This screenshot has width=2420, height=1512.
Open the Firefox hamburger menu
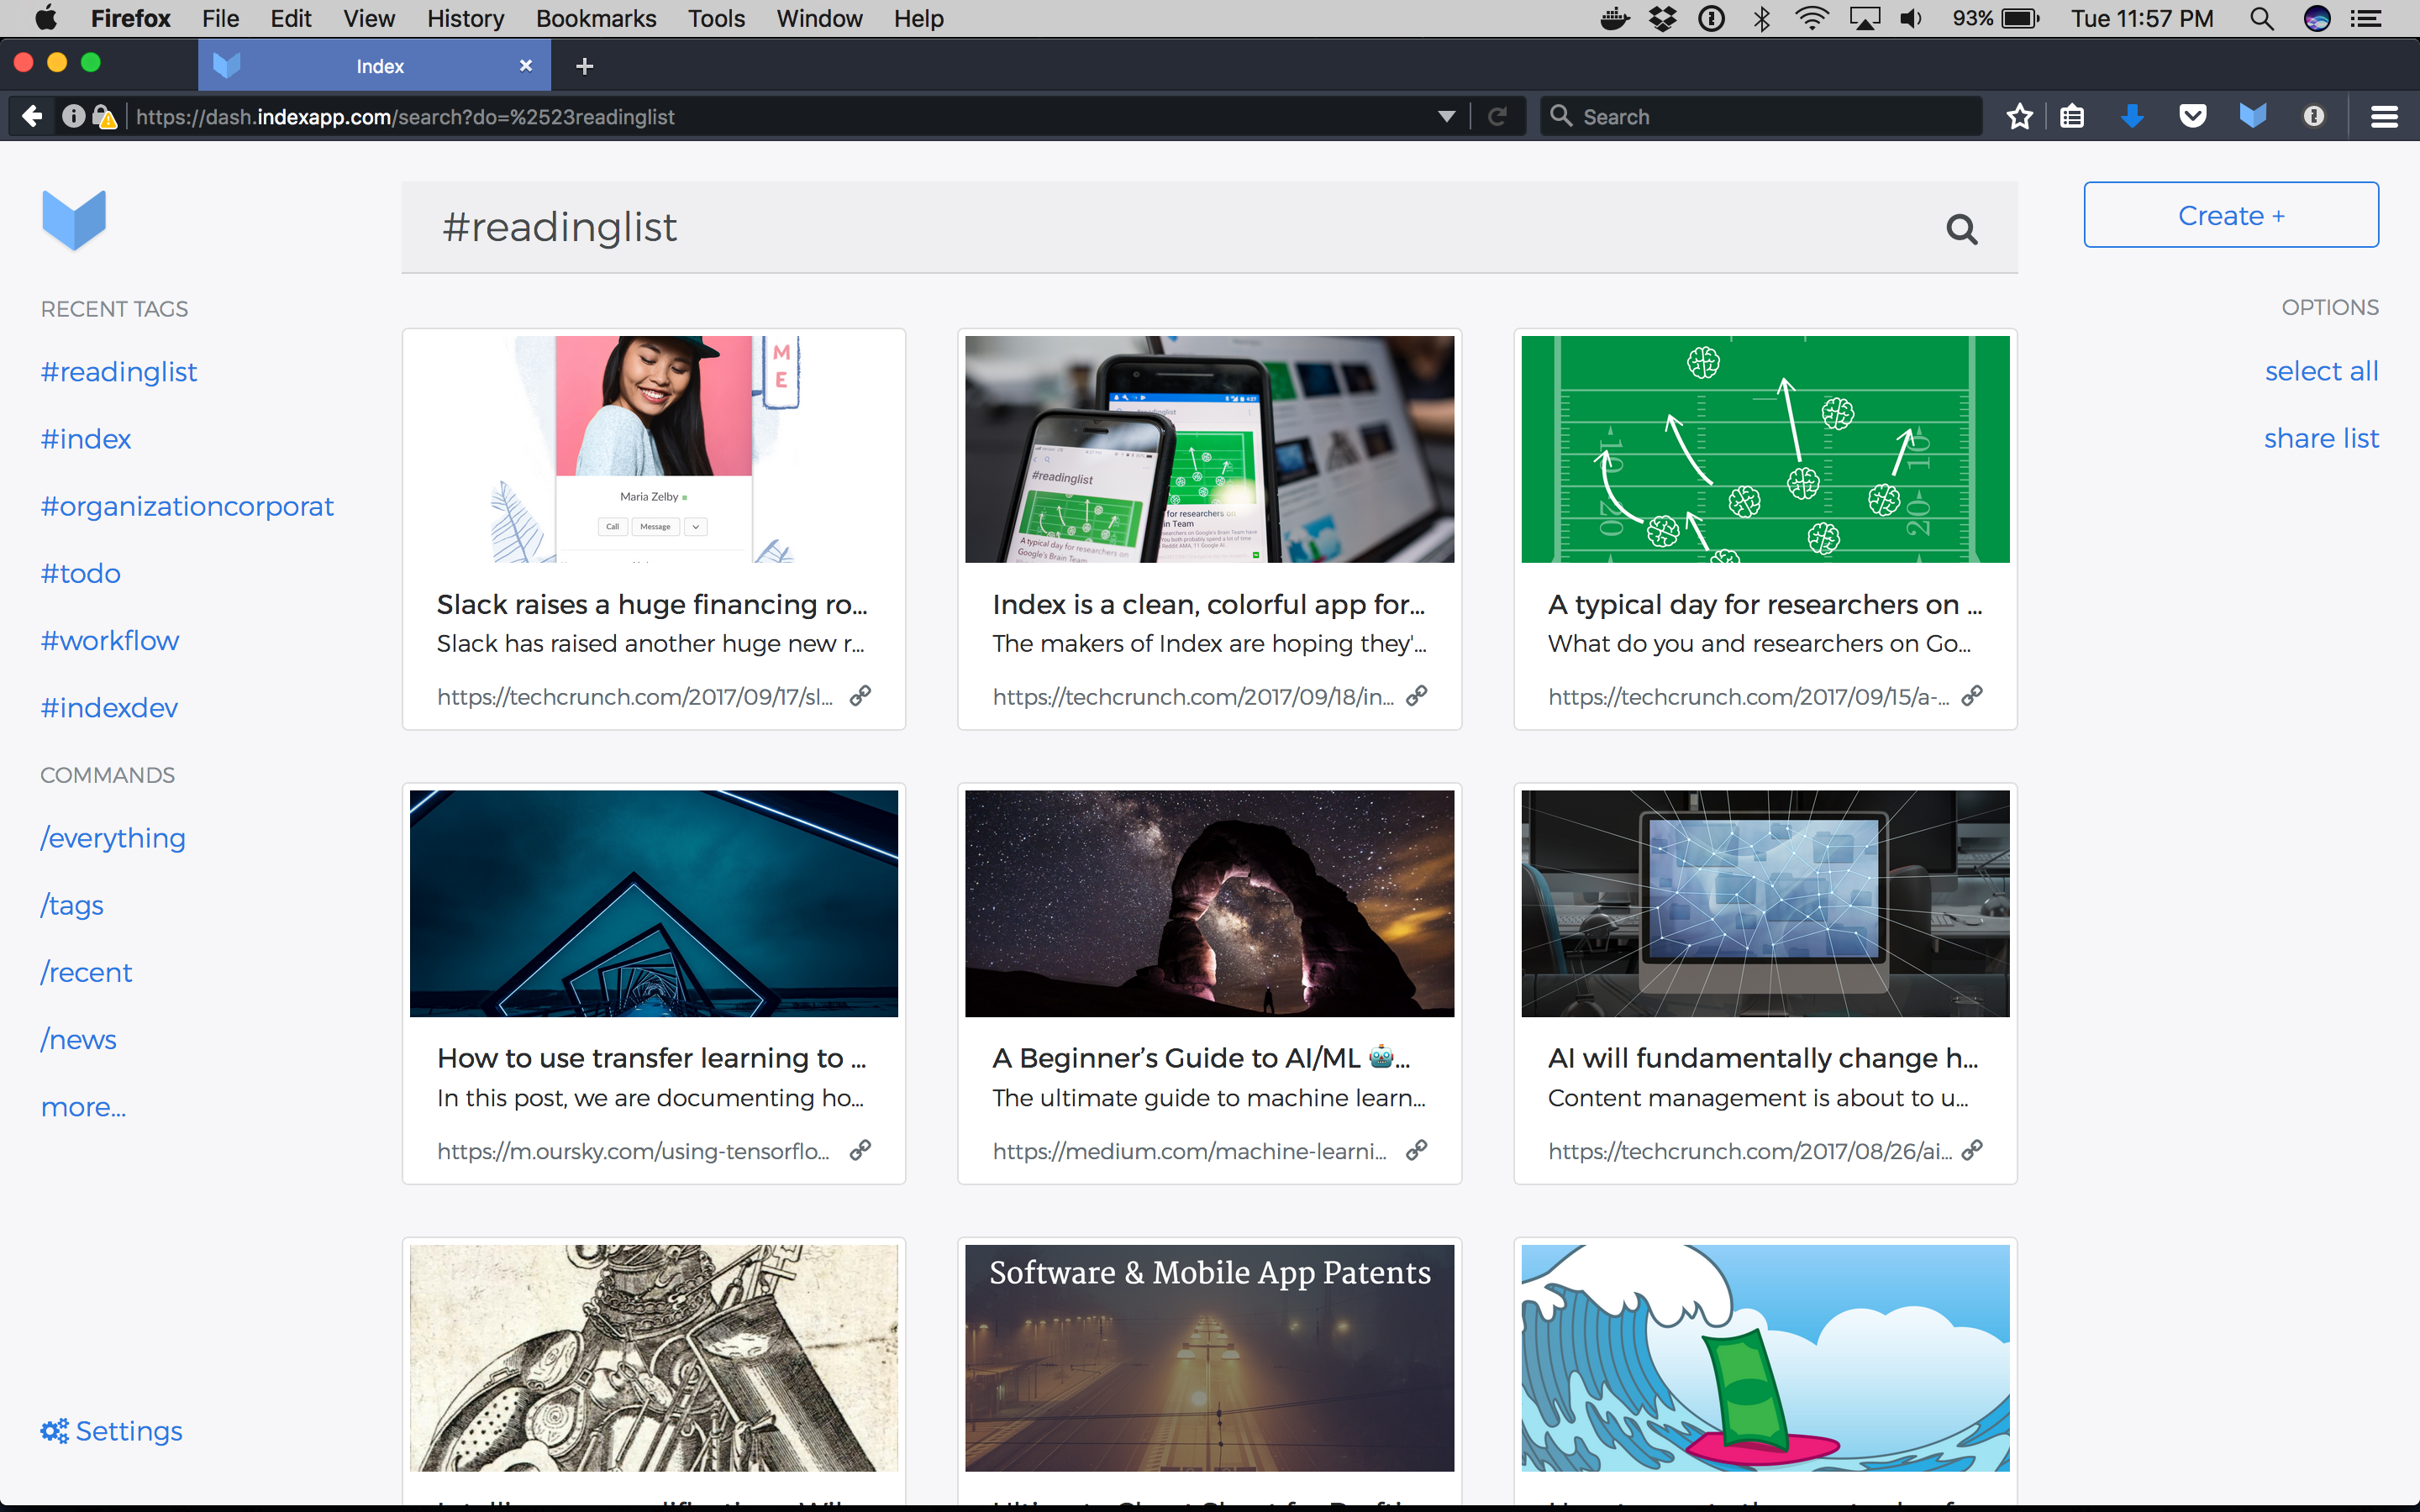click(x=2384, y=116)
